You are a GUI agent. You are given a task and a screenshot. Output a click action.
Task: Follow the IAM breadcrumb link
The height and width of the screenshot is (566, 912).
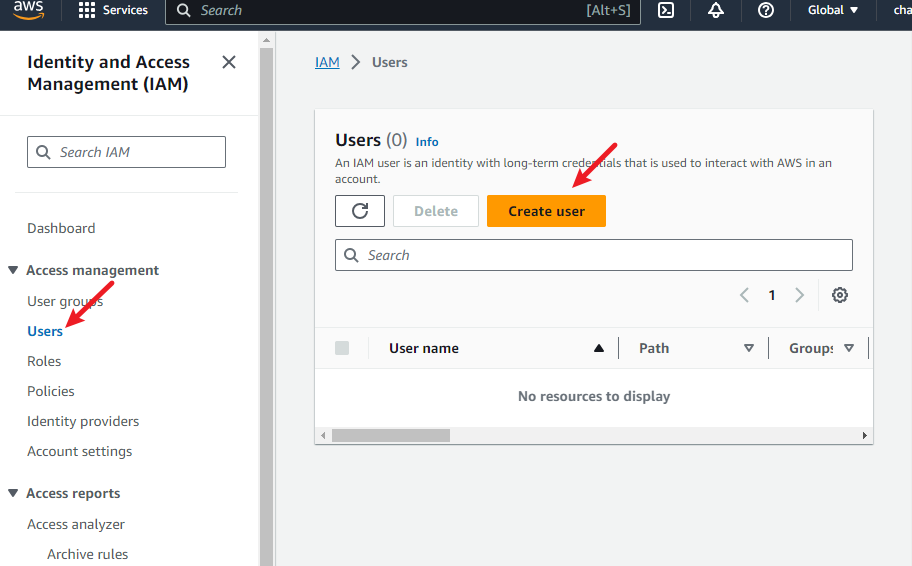tap(327, 62)
